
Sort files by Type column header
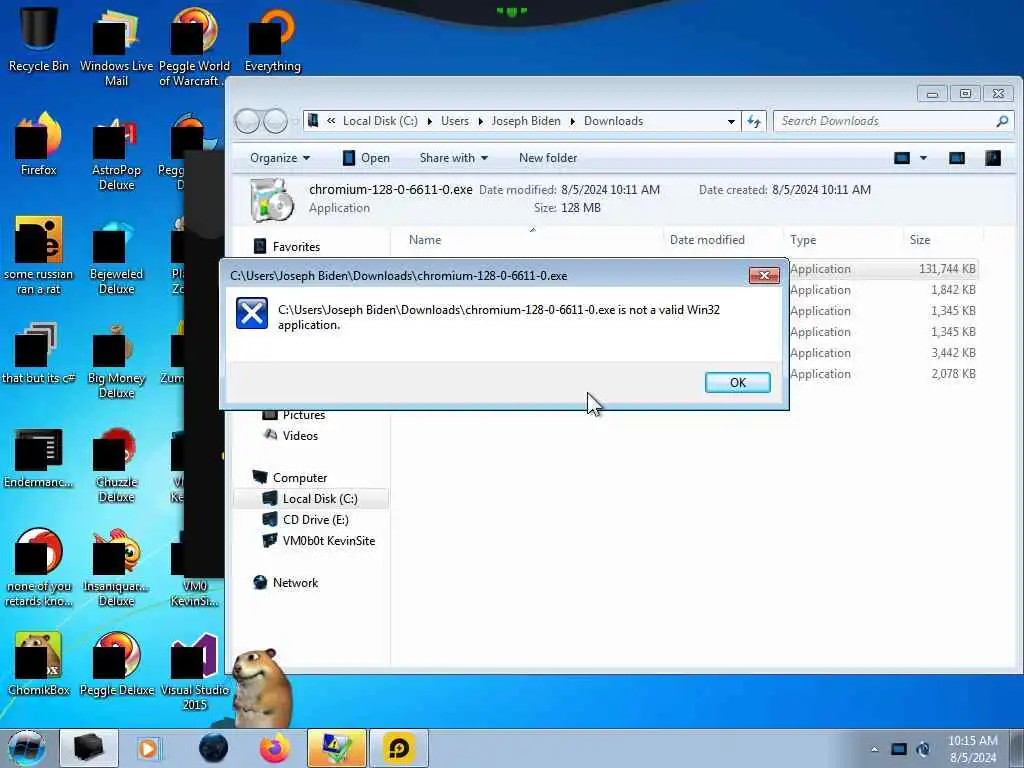coord(803,240)
